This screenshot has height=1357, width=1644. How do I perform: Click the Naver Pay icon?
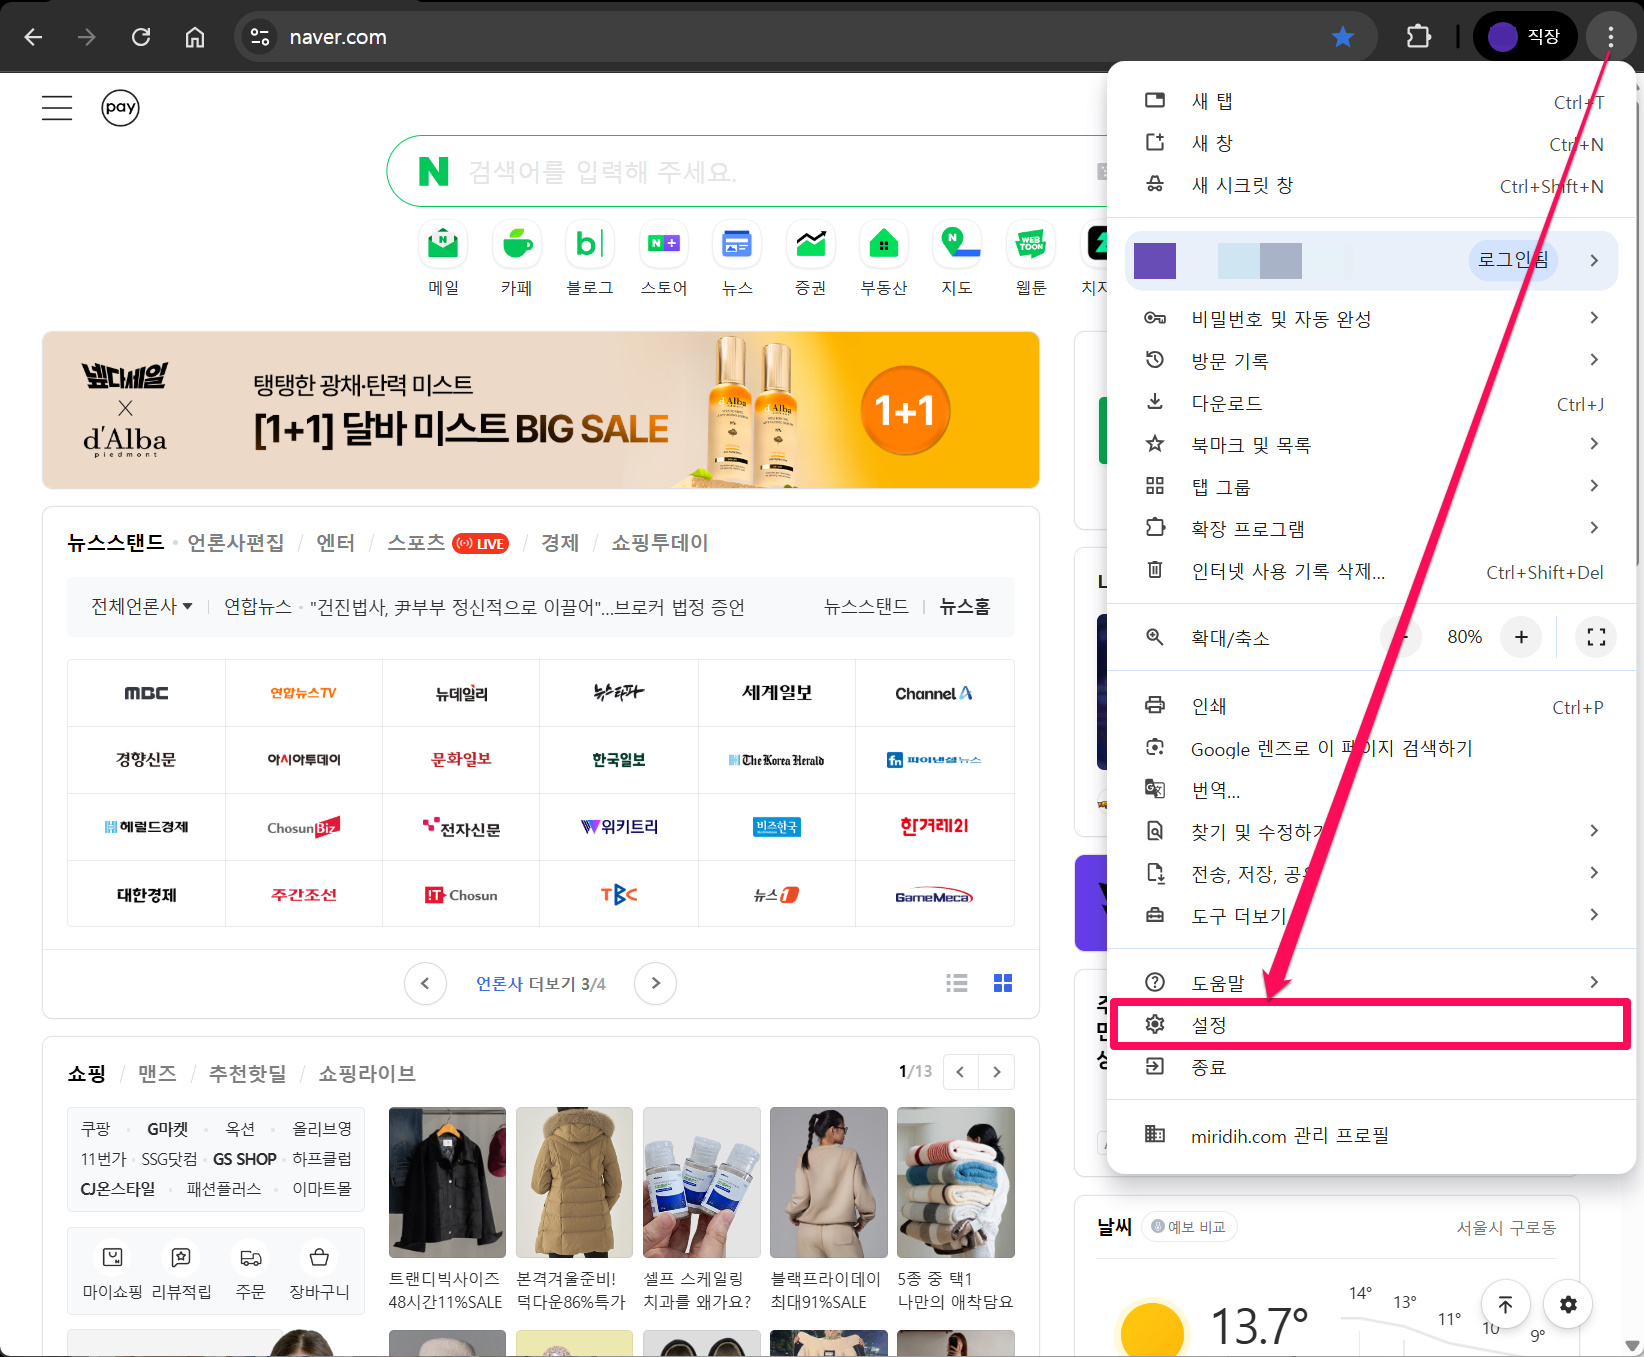coord(120,108)
